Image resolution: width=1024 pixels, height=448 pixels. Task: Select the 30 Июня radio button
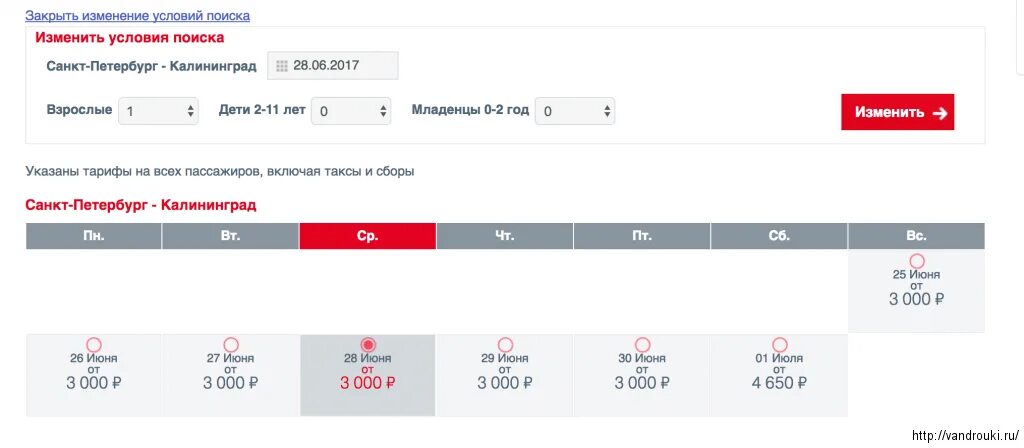click(x=642, y=345)
